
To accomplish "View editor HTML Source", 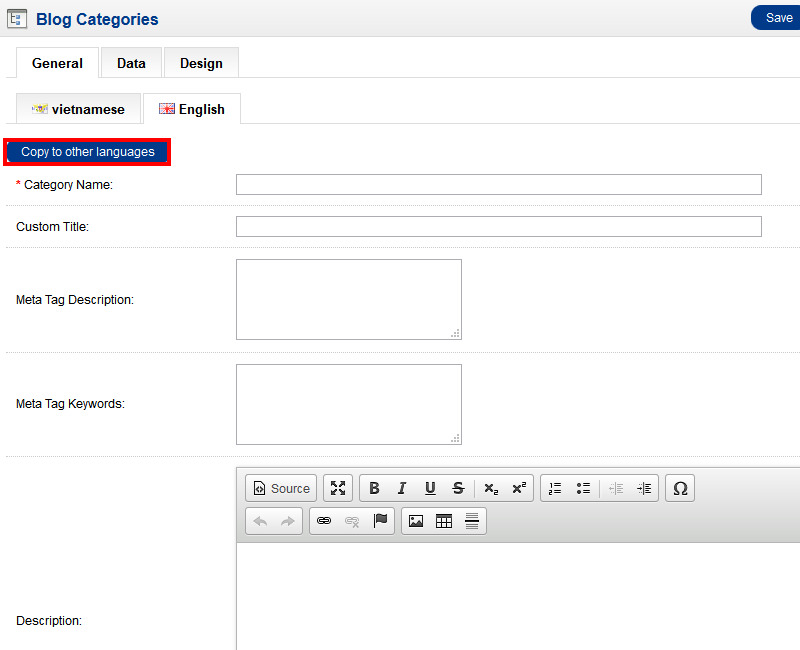I will click(x=281, y=488).
